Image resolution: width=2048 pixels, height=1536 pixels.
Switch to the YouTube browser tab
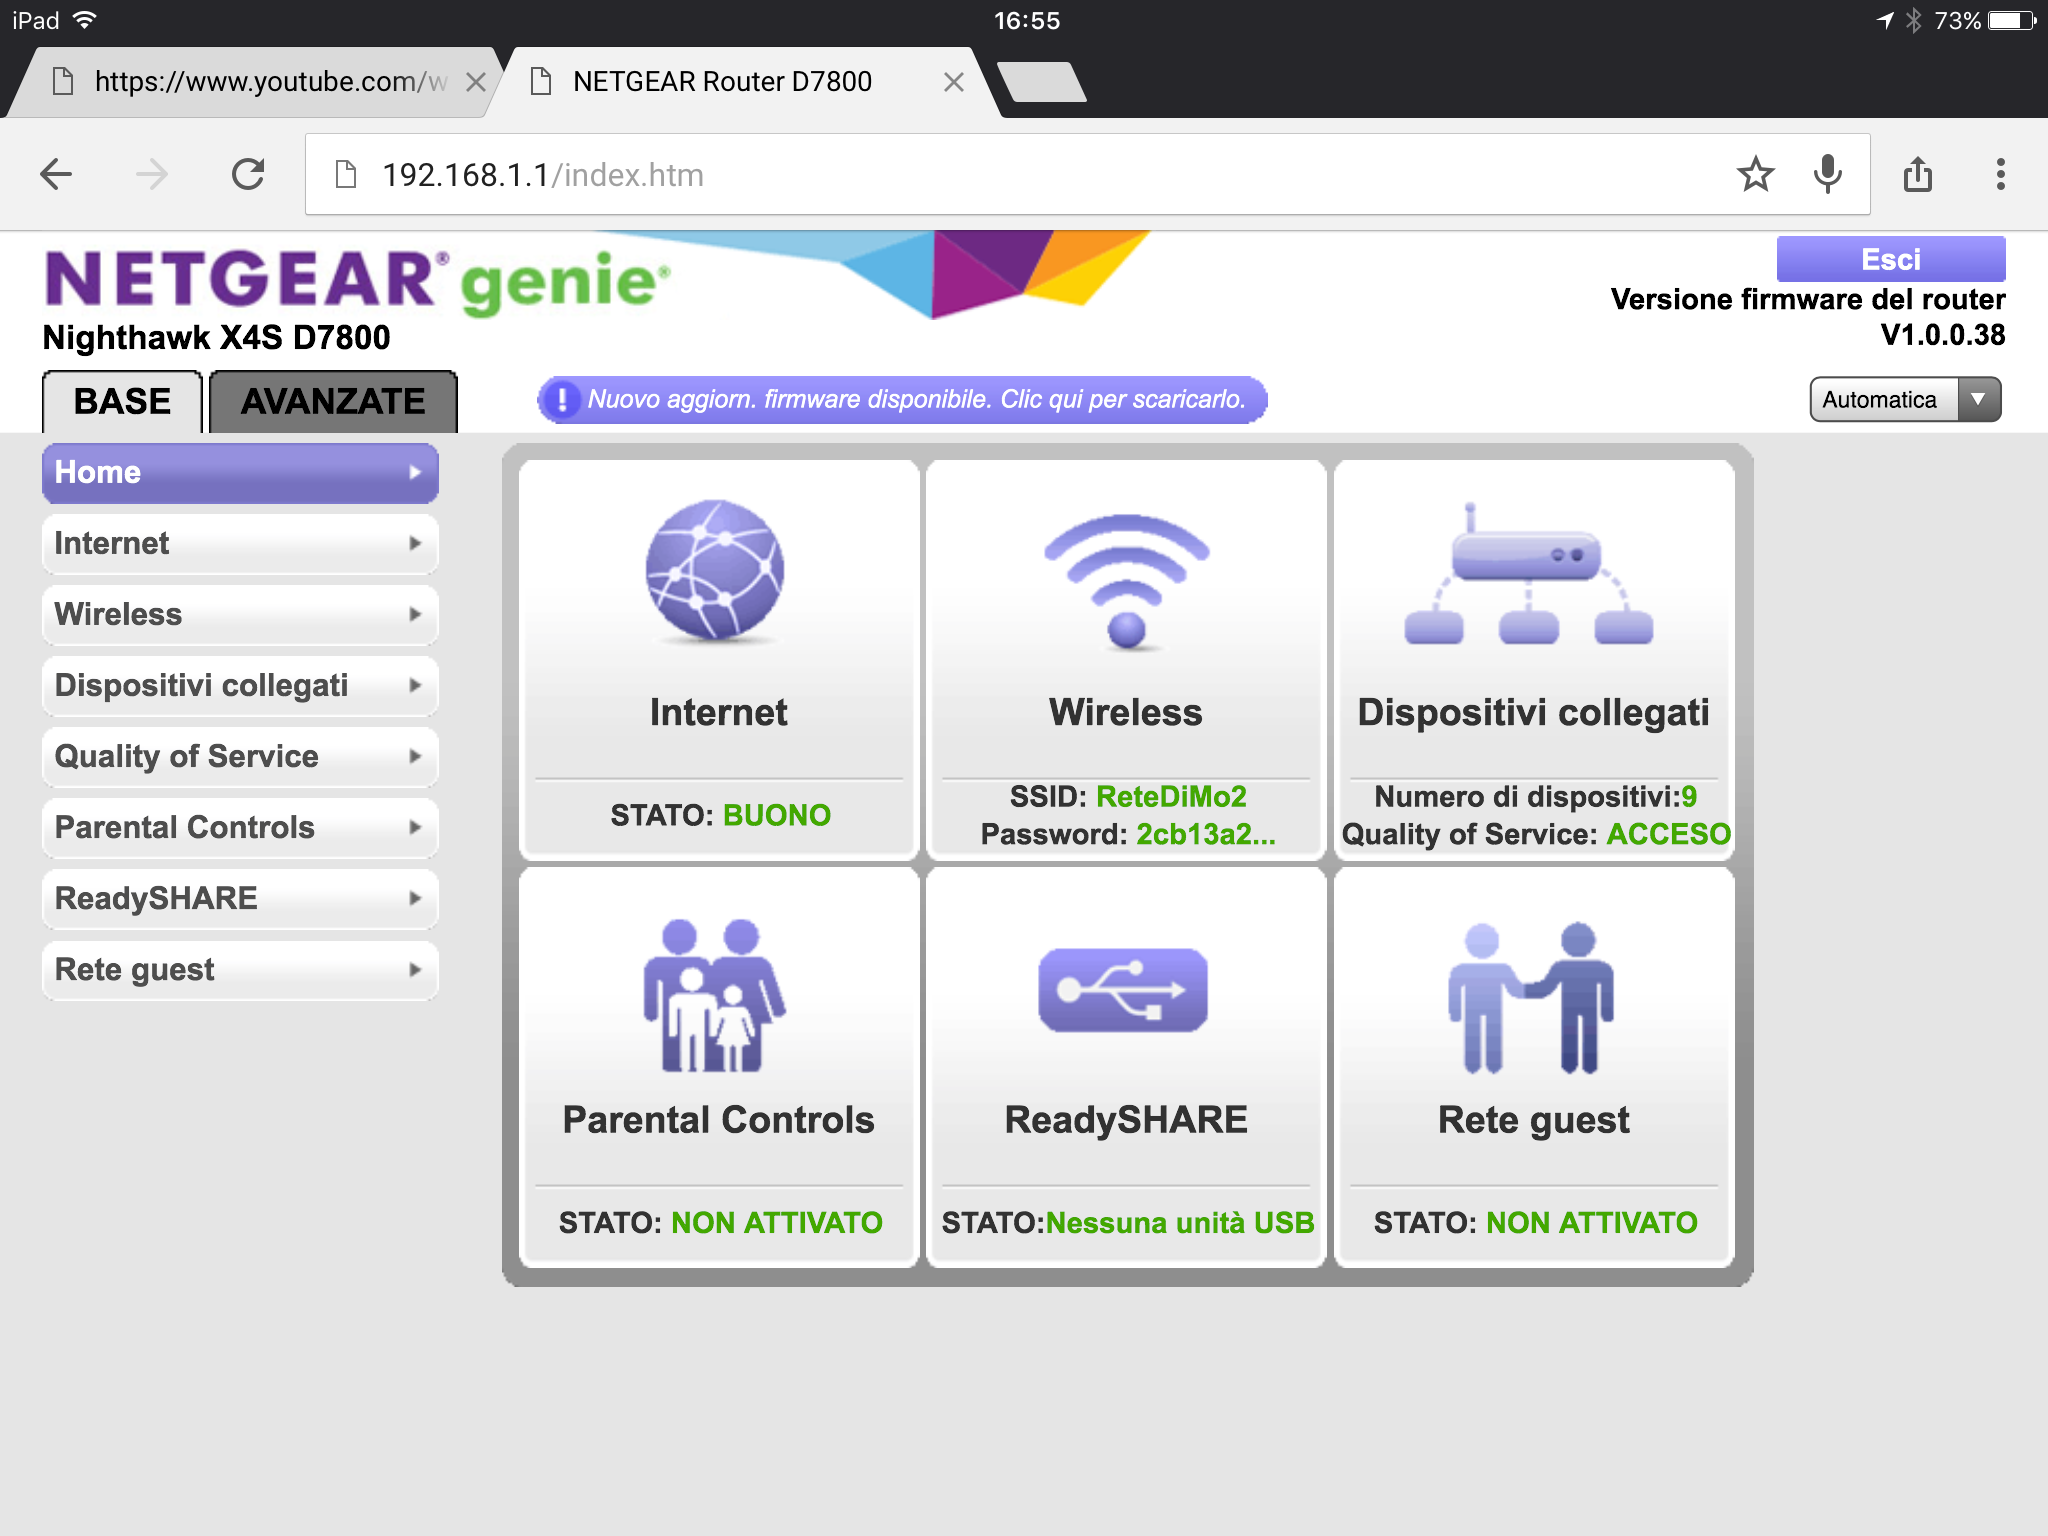(255, 82)
